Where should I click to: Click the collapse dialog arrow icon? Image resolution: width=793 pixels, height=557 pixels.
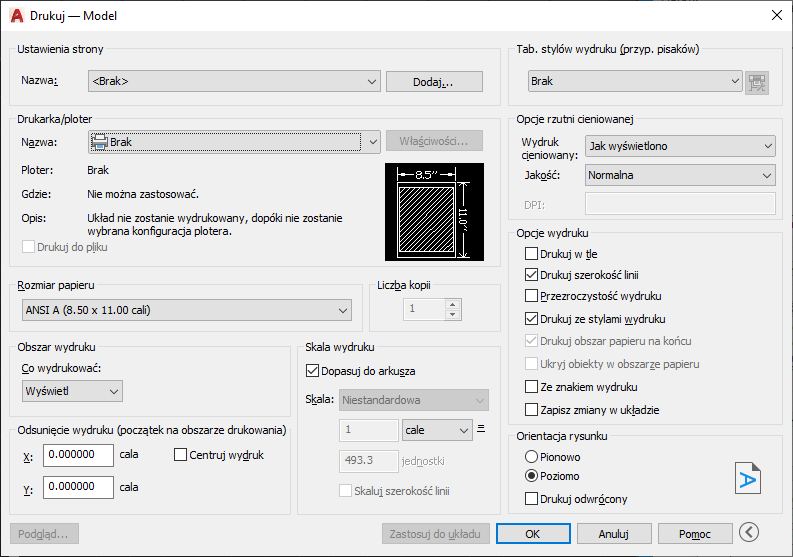pyautogui.click(x=748, y=532)
